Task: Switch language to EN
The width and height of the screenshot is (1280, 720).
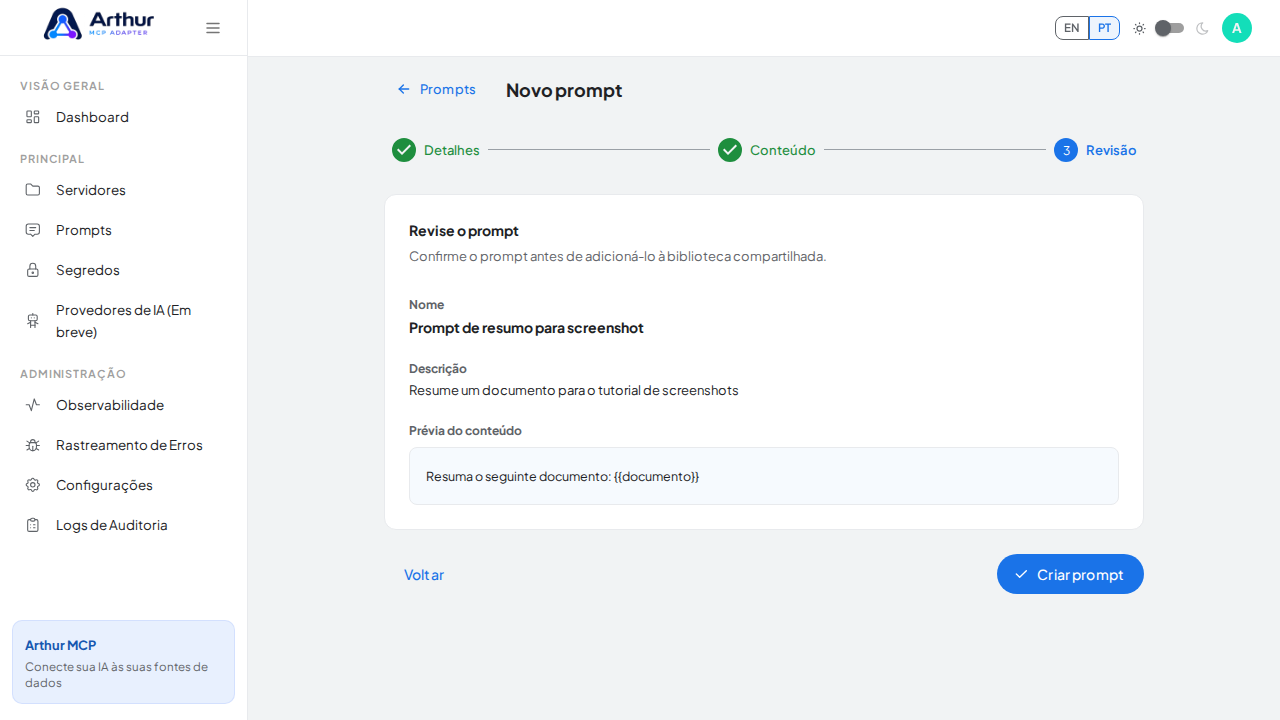Action: [1072, 28]
